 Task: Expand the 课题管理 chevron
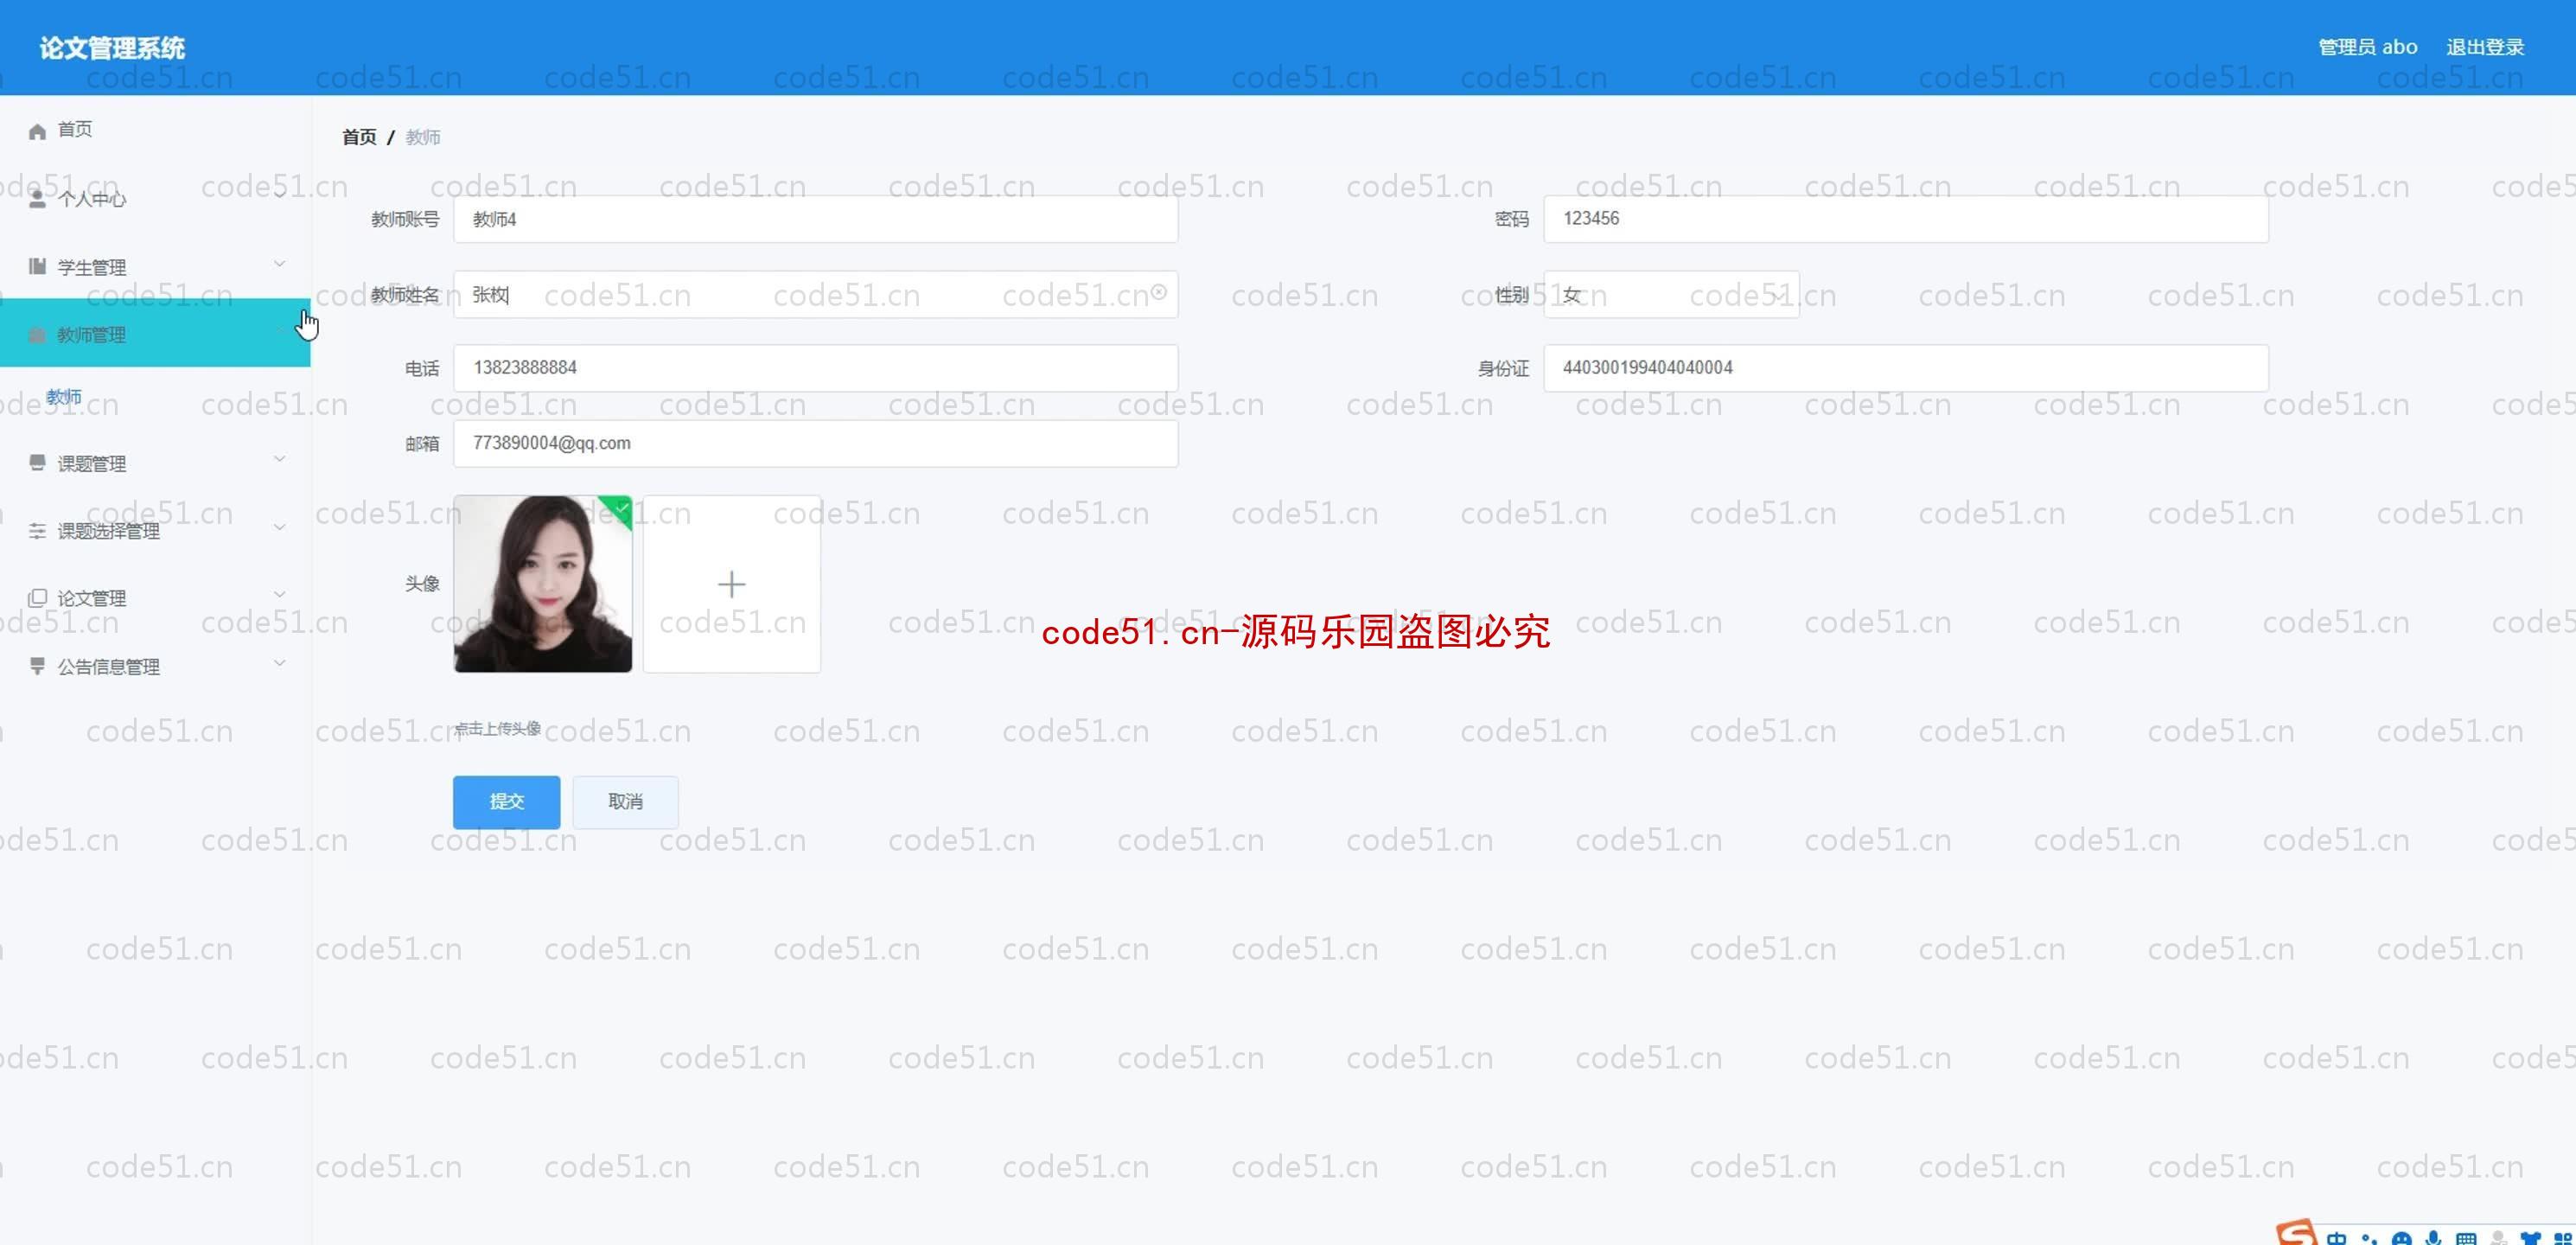click(280, 459)
